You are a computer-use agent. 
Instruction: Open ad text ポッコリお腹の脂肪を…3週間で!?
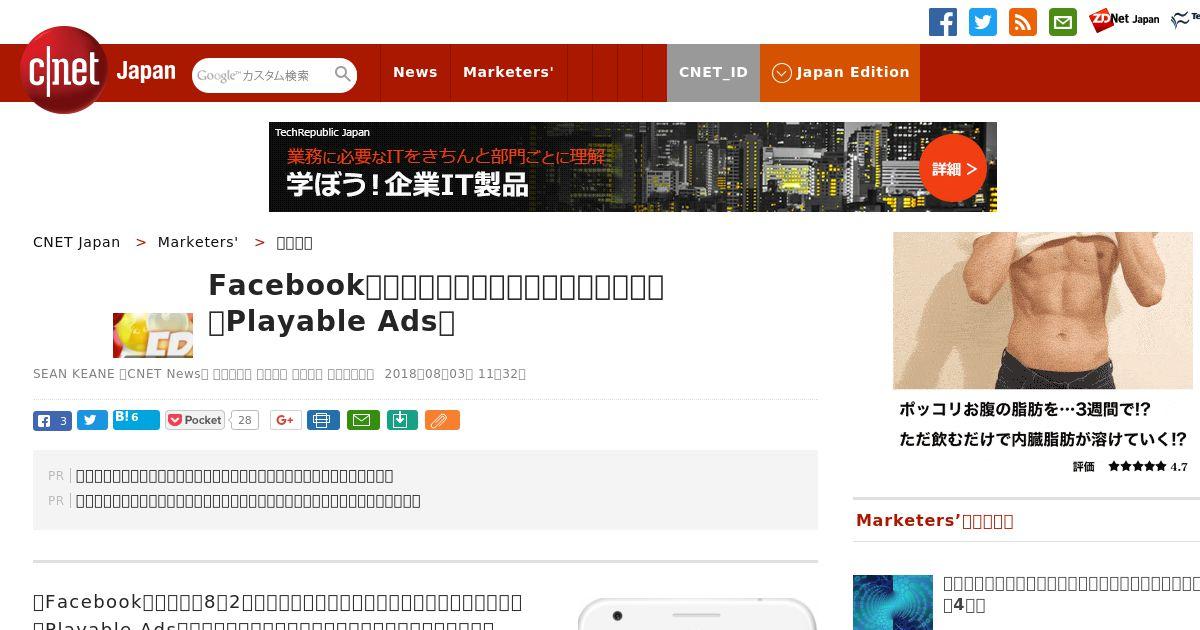[x=1025, y=409]
